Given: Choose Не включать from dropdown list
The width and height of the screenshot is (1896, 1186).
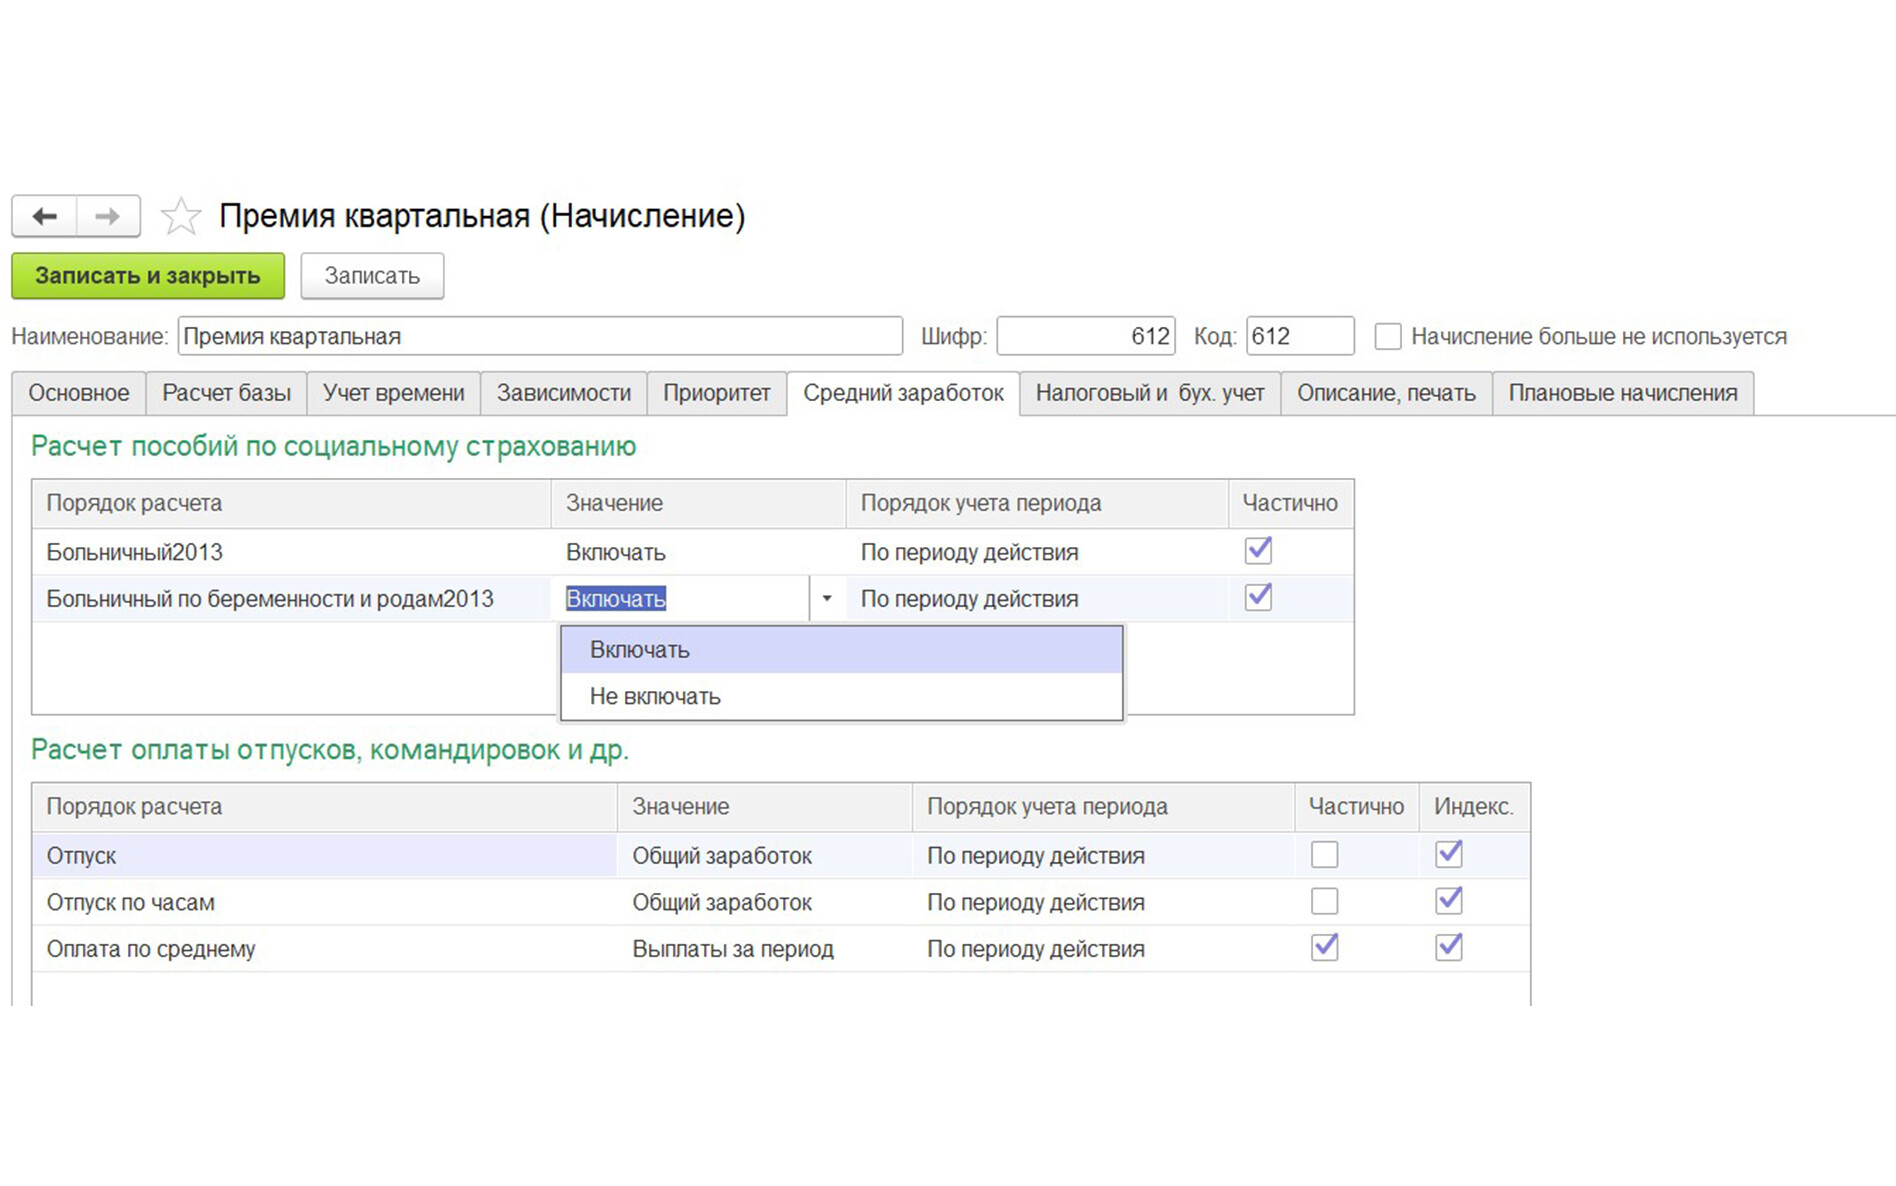Looking at the screenshot, I should click(655, 697).
